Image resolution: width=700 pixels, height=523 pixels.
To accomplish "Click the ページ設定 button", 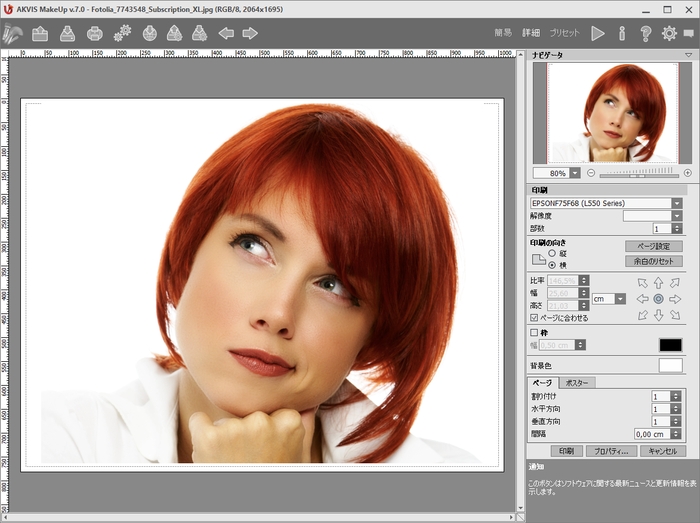I will (x=654, y=246).
